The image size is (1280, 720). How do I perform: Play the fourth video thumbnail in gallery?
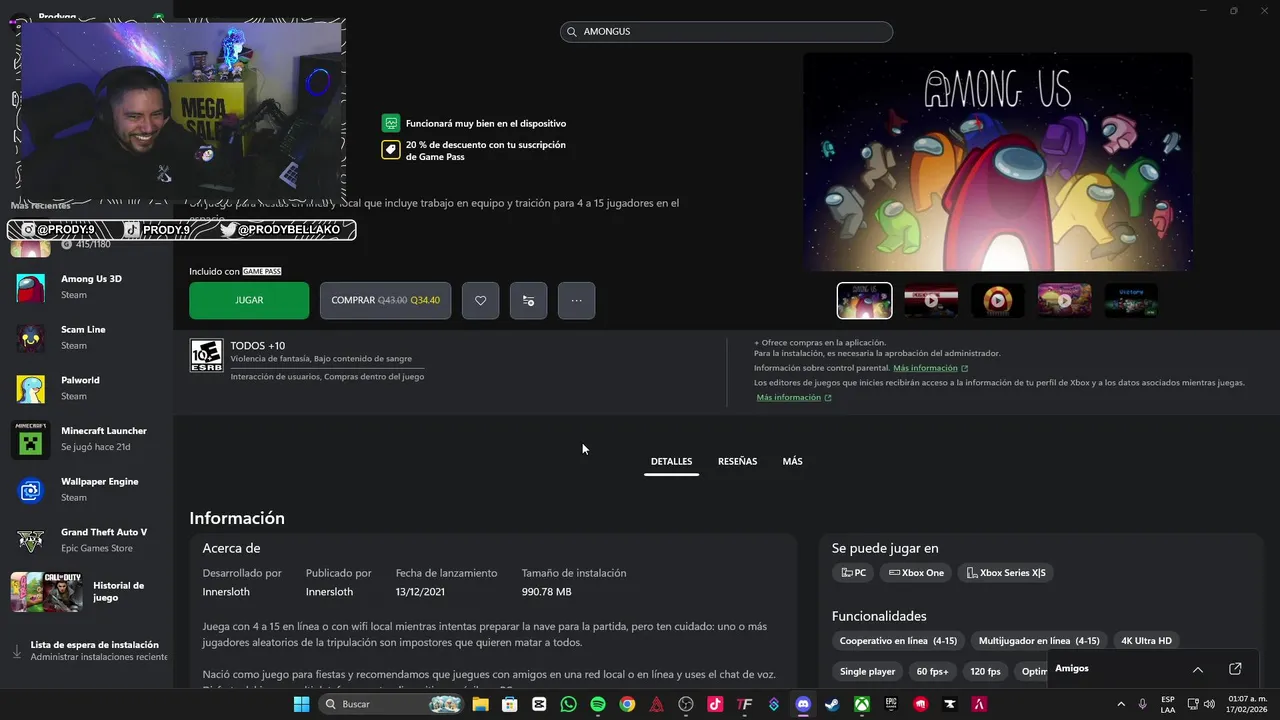point(1064,300)
